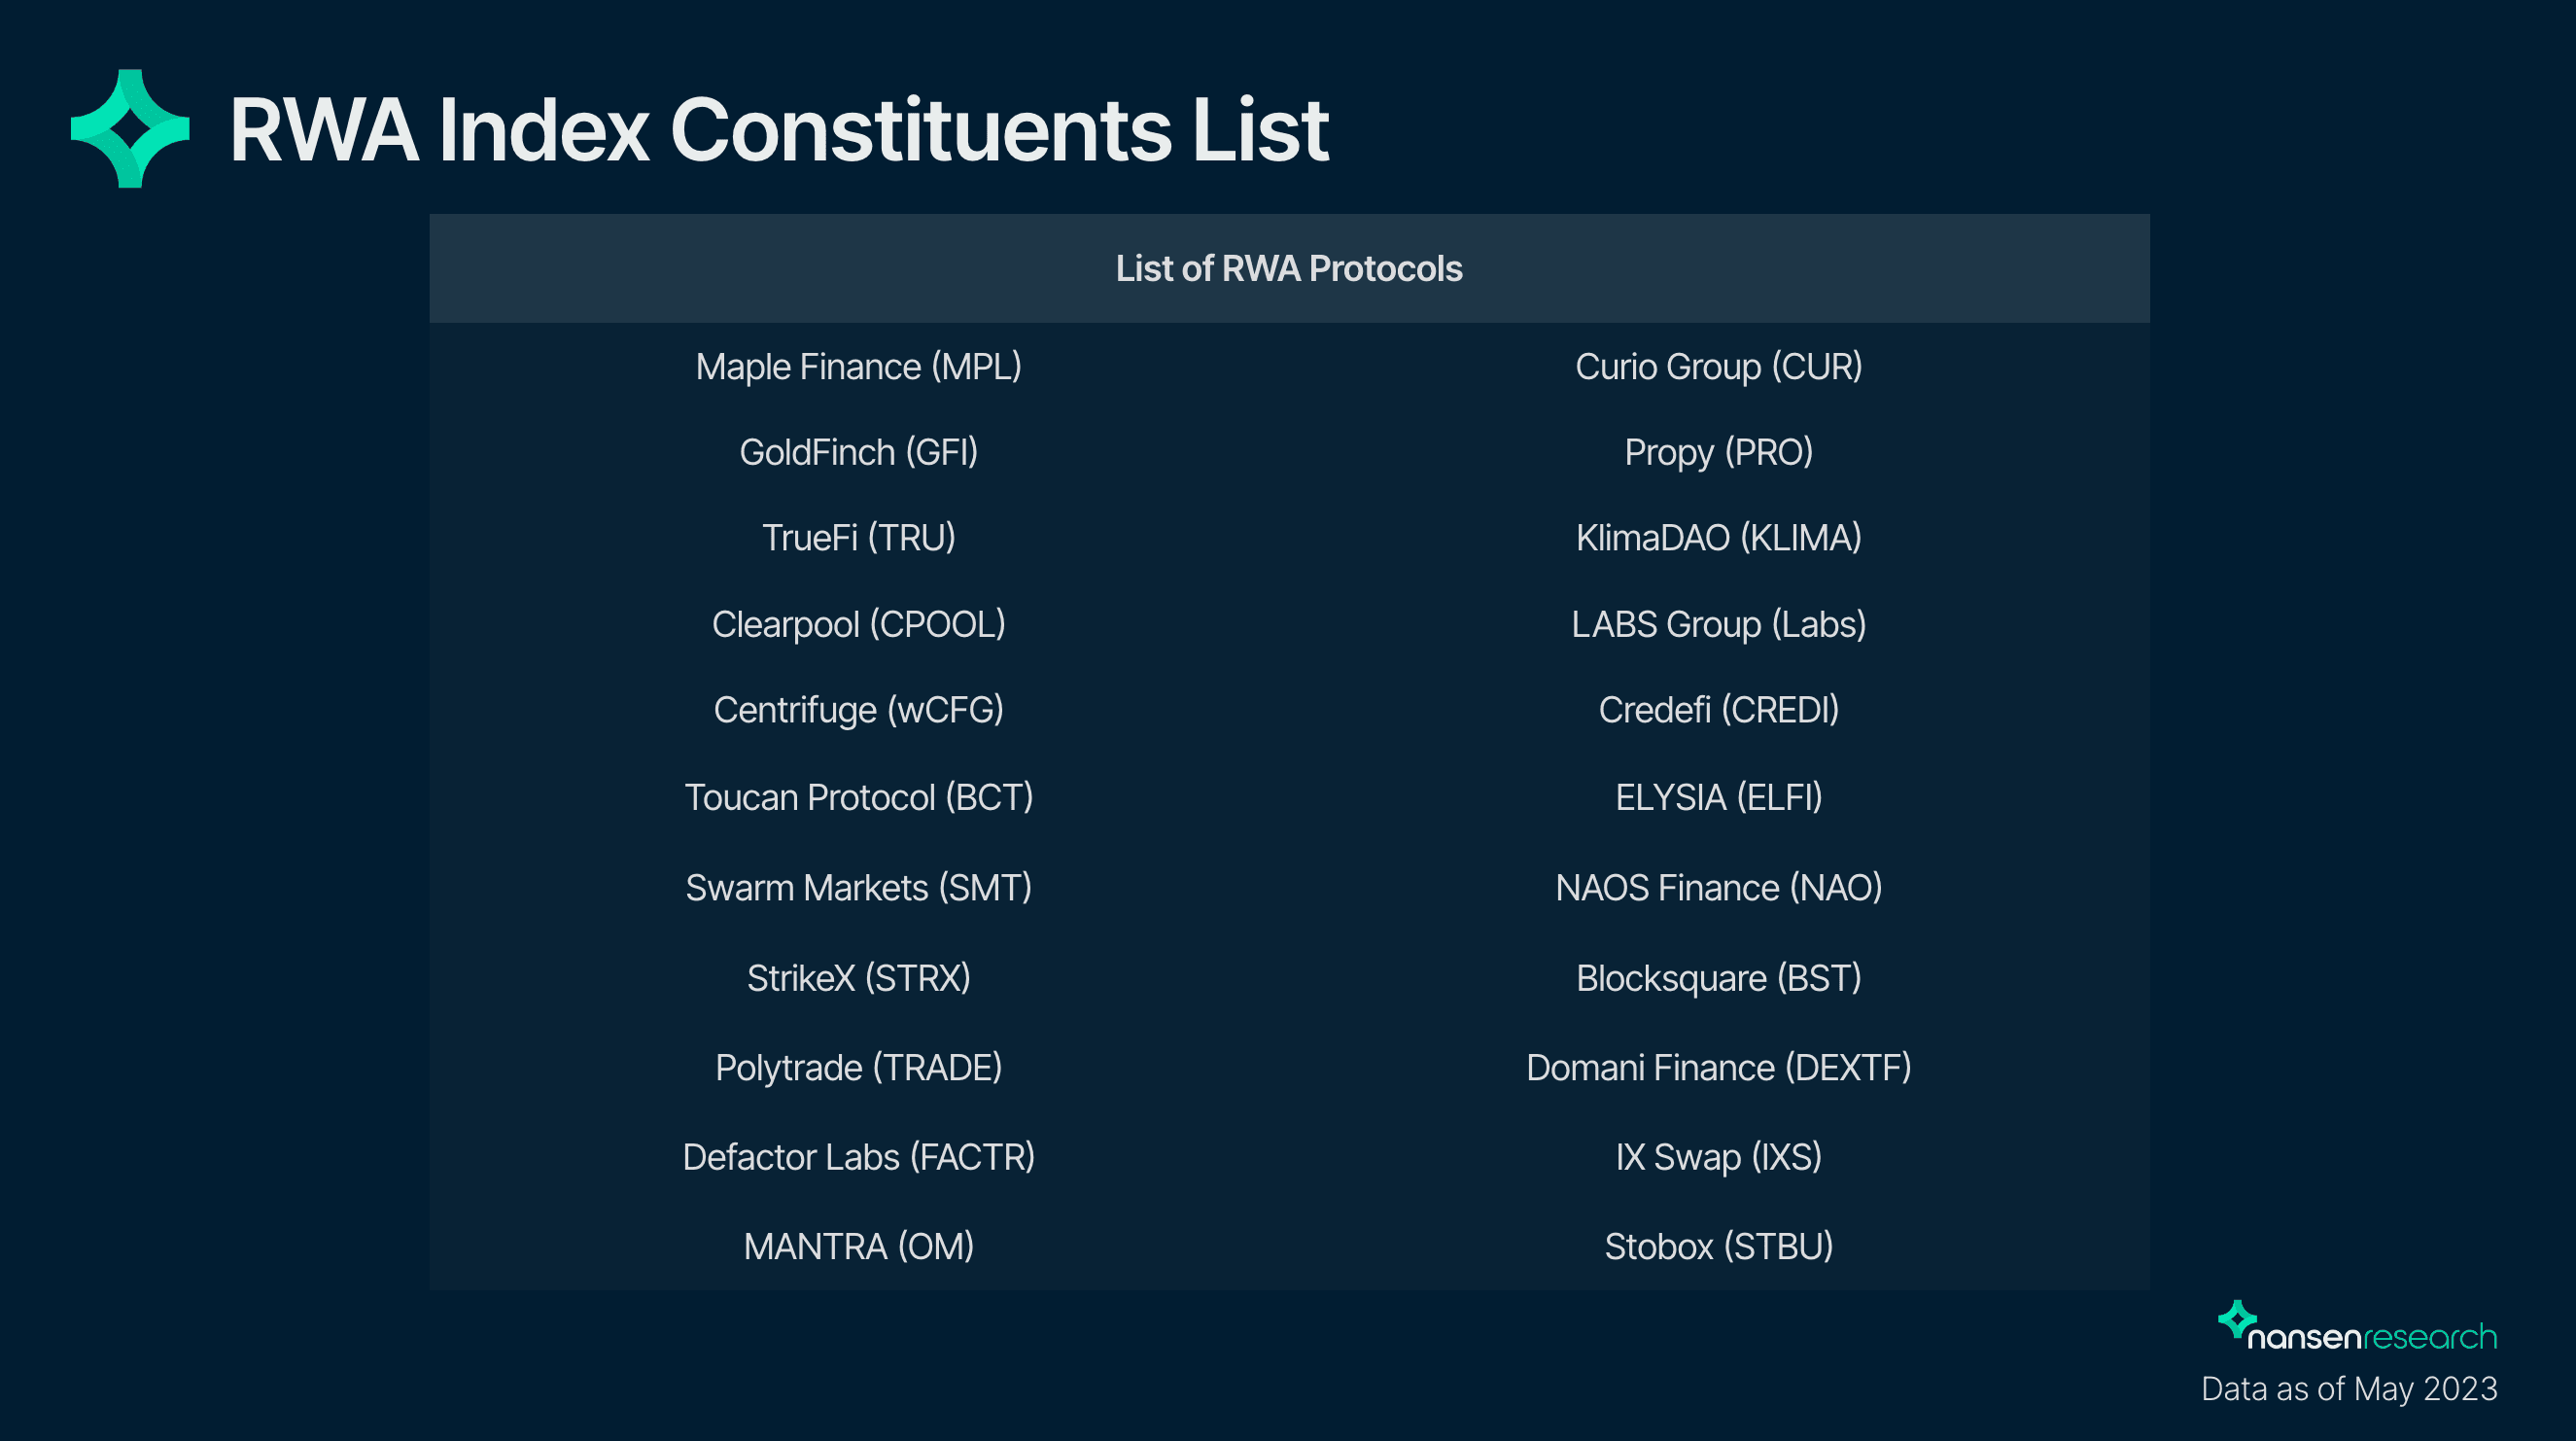Screen dimensions: 2576x1441
Task: Click the Nansen star logo beside the title
Action: [130, 129]
